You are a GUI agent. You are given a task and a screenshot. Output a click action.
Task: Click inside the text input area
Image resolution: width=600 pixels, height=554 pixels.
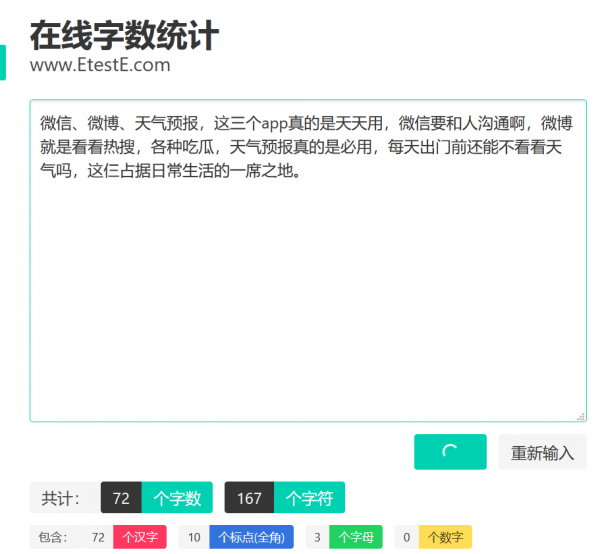(x=308, y=261)
